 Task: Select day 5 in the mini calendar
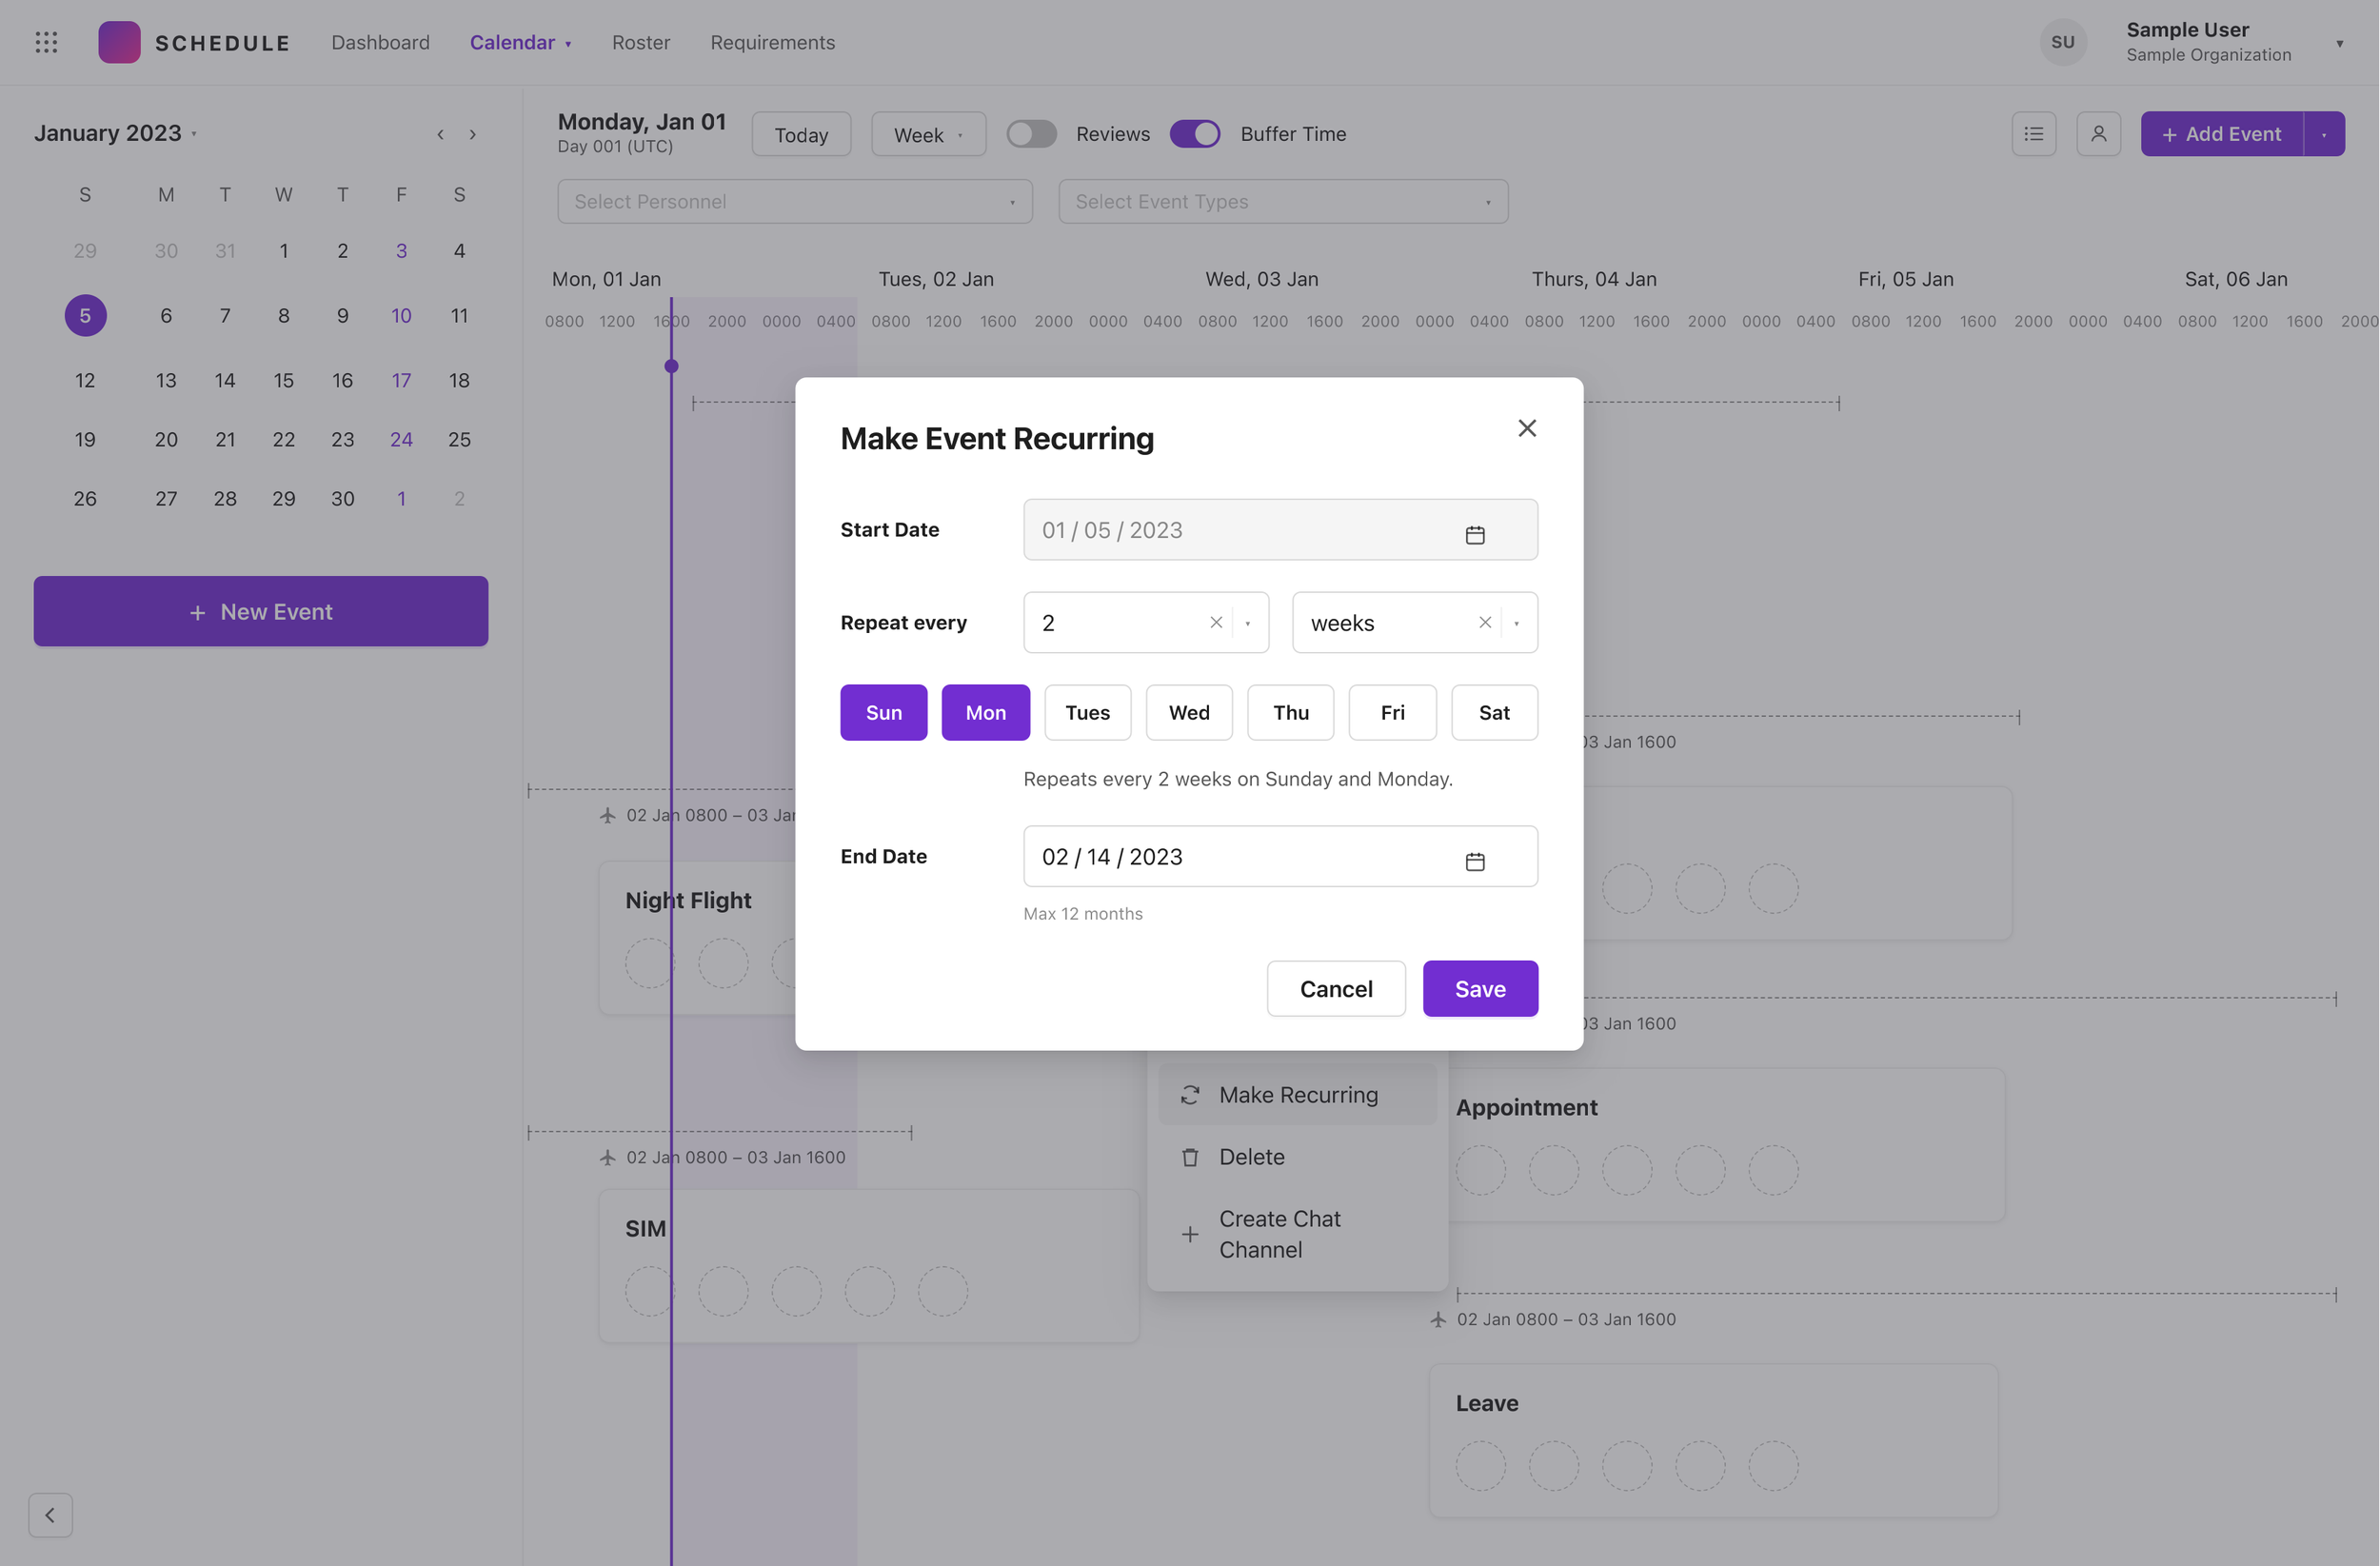pyautogui.click(x=85, y=316)
